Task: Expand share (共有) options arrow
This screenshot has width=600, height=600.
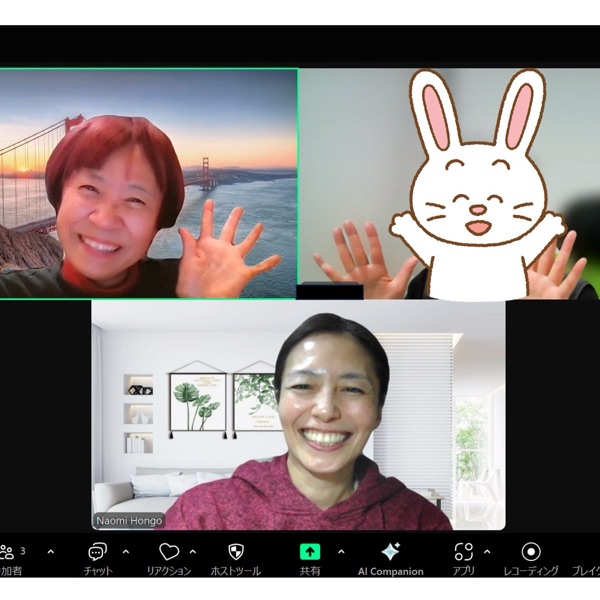Action: click(x=340, y=551)
